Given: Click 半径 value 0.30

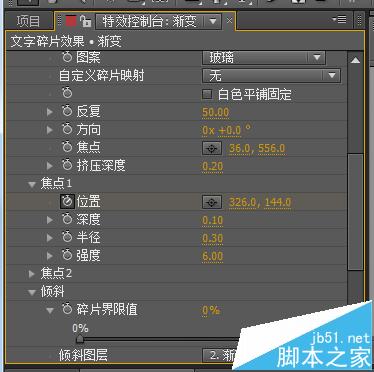Looking at the screenshot, I should point(212,238).
